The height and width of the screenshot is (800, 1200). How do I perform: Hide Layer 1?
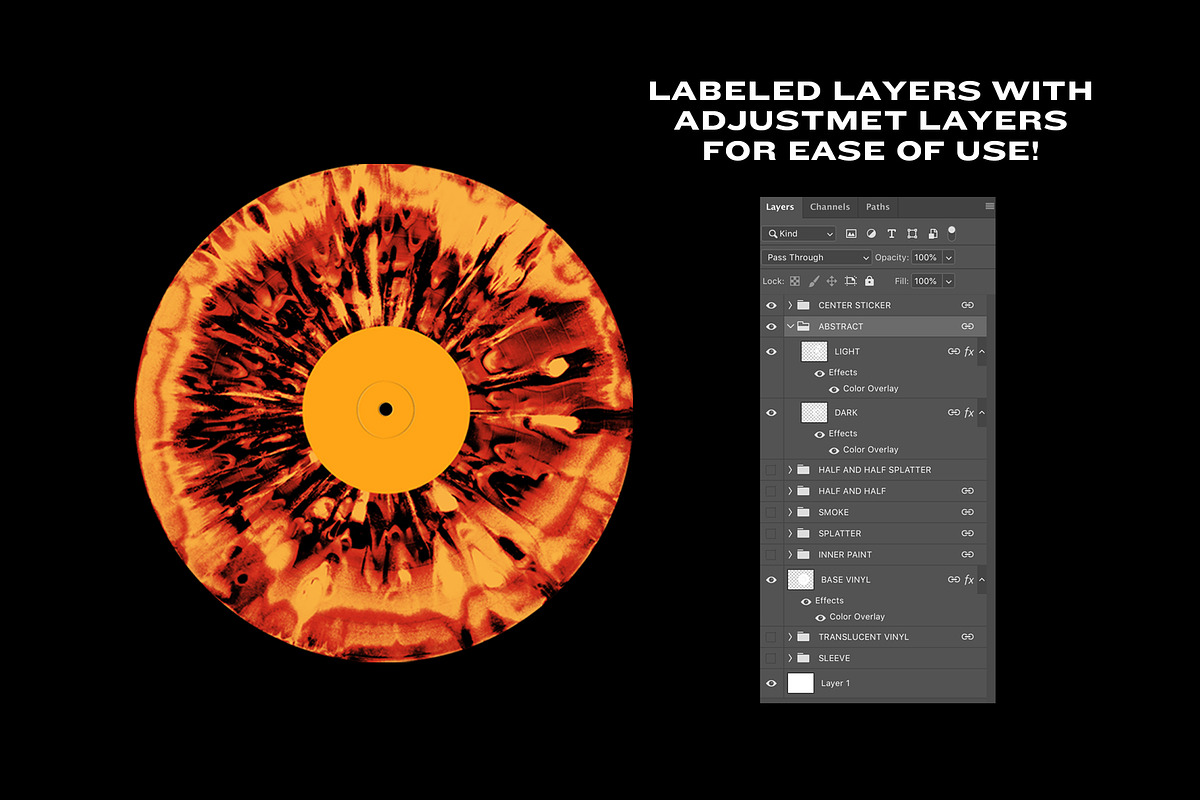pos(771,684)
